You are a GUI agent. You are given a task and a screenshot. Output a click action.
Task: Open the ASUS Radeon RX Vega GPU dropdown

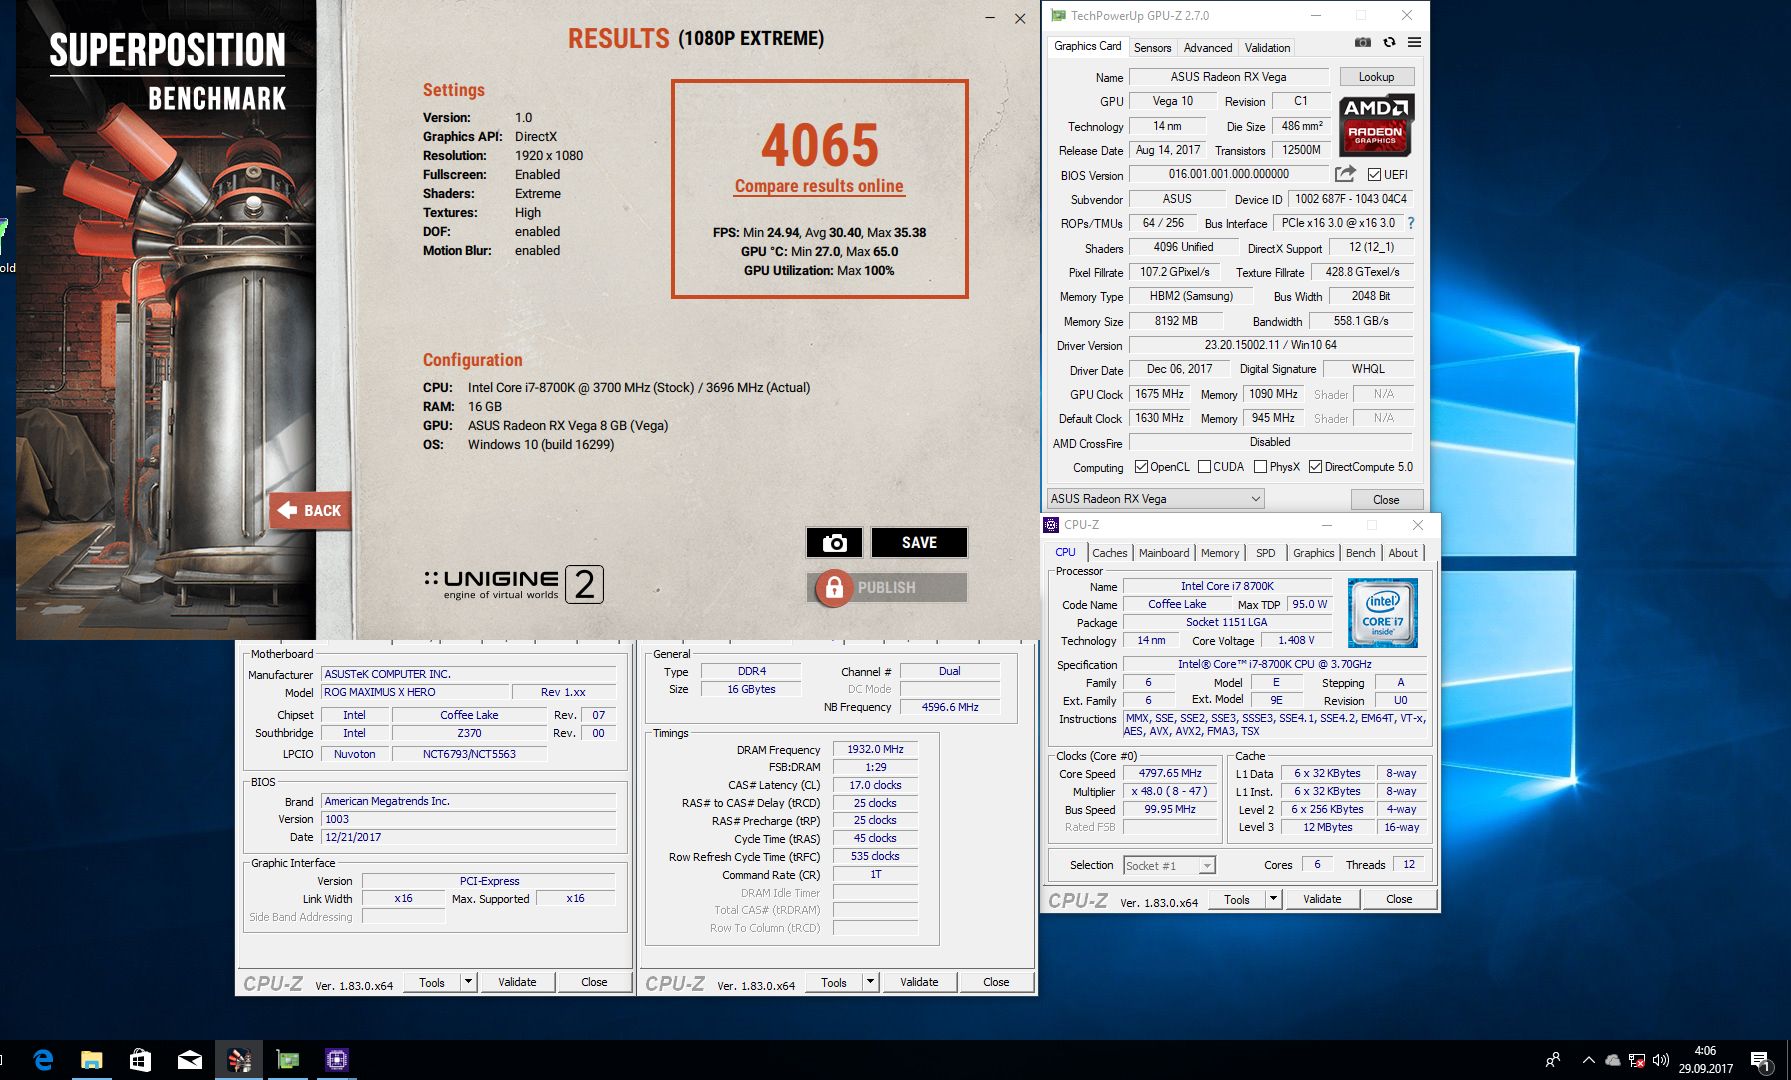click(x=1155, y=499)
